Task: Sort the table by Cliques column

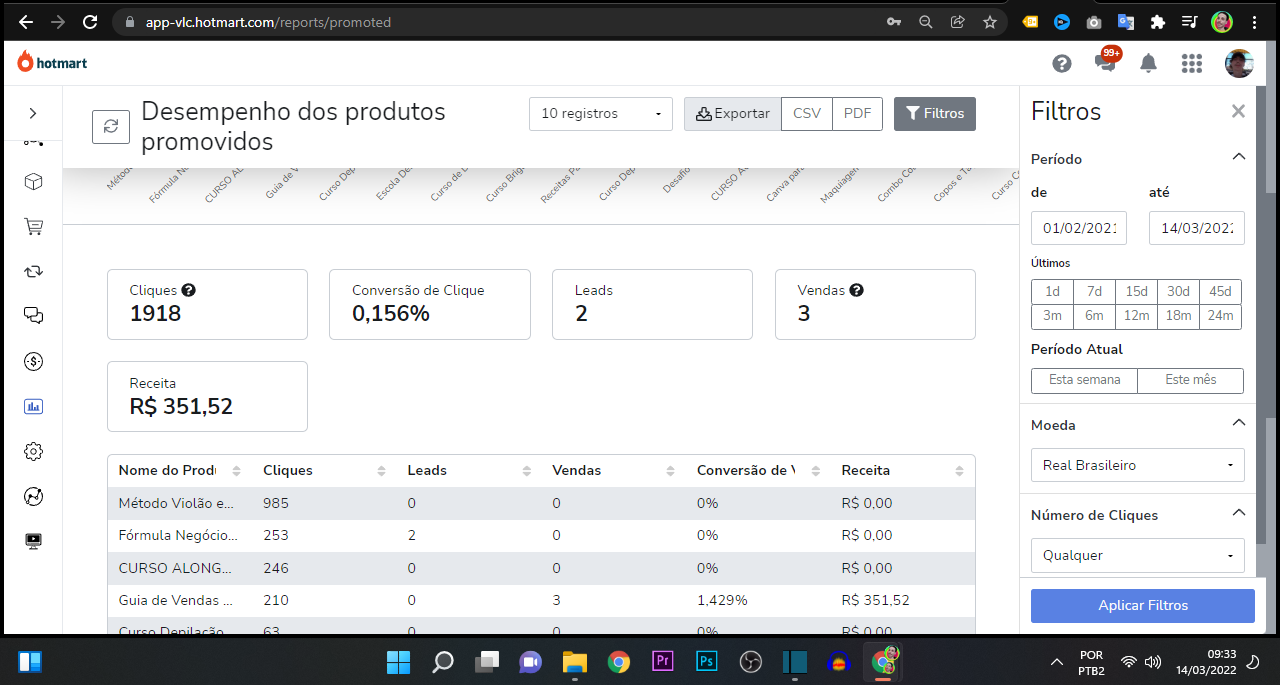Action: 381,471
